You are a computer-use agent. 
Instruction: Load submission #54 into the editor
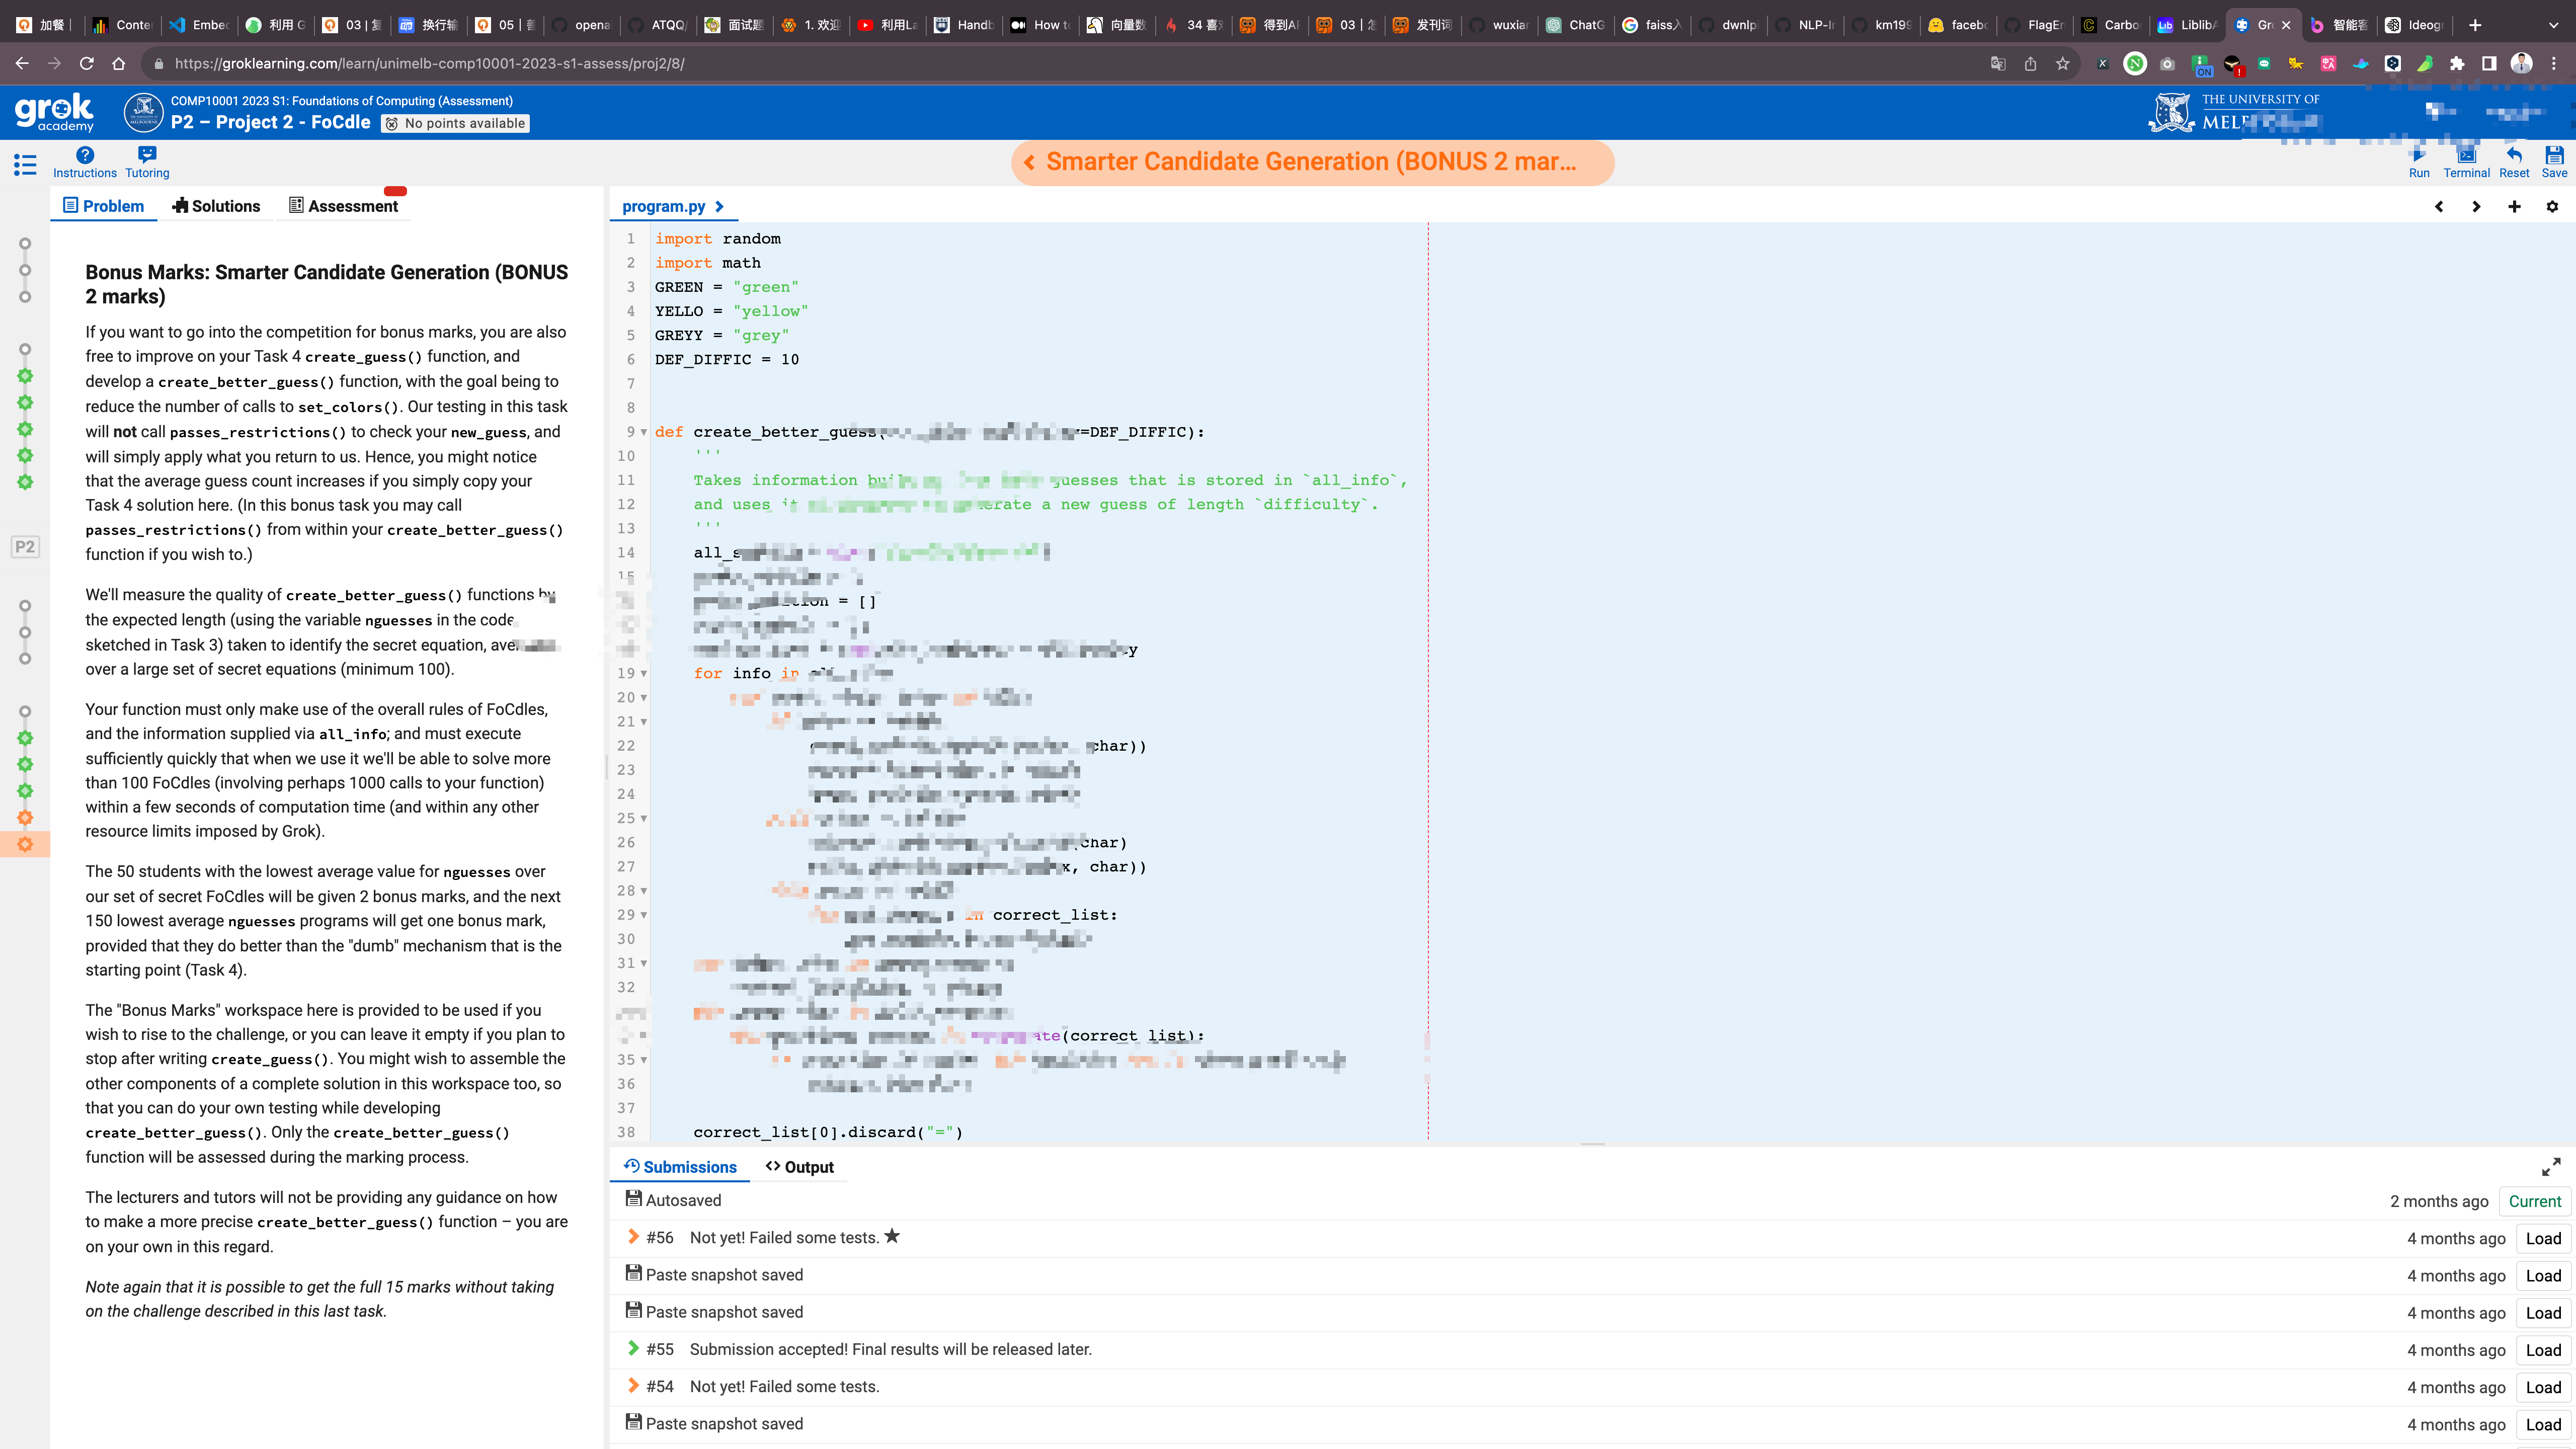tap(2543, 1387)
